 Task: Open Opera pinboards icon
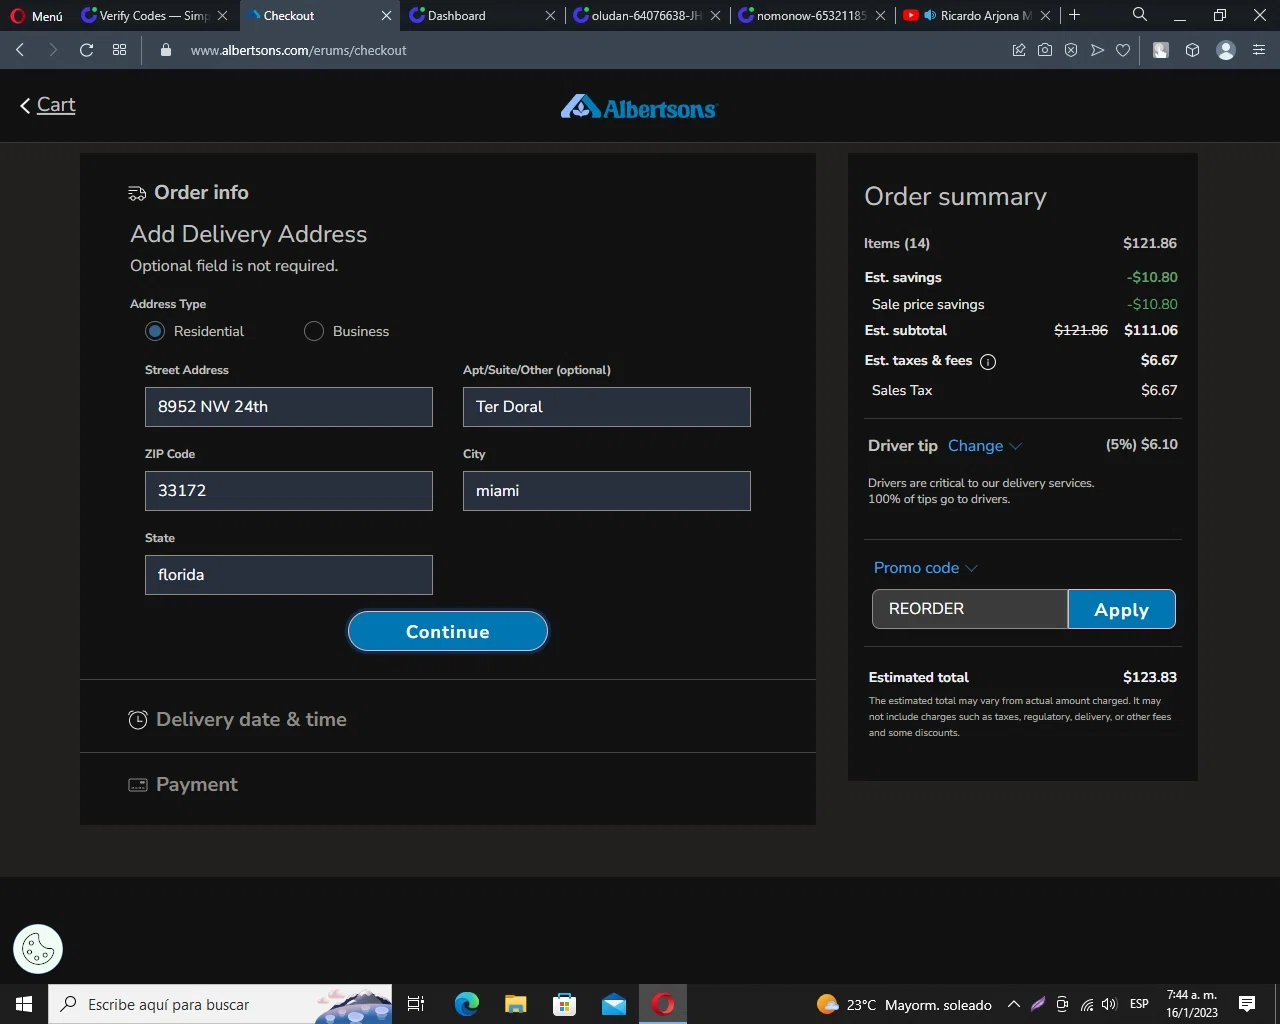(1019, 50)
